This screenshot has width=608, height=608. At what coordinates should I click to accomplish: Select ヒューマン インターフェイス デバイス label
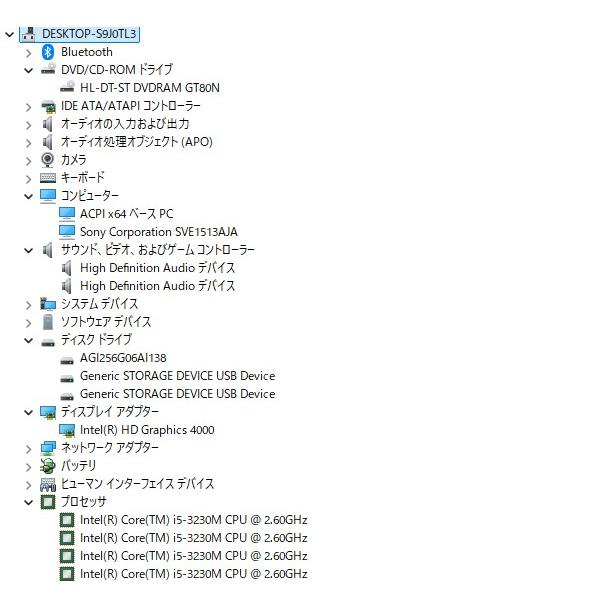(137, 484)
